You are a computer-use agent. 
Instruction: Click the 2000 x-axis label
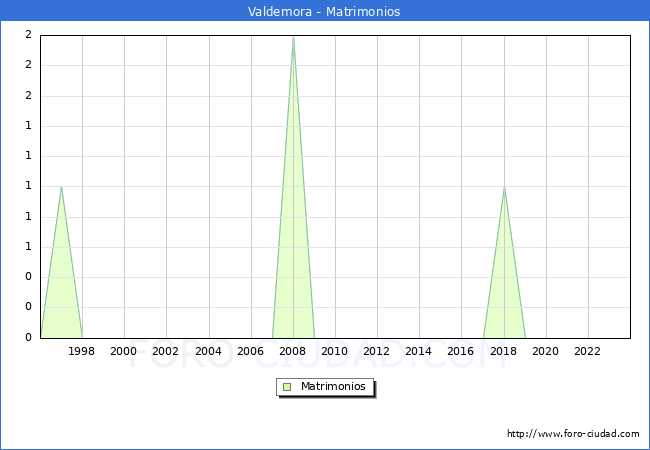pos(124,351)
